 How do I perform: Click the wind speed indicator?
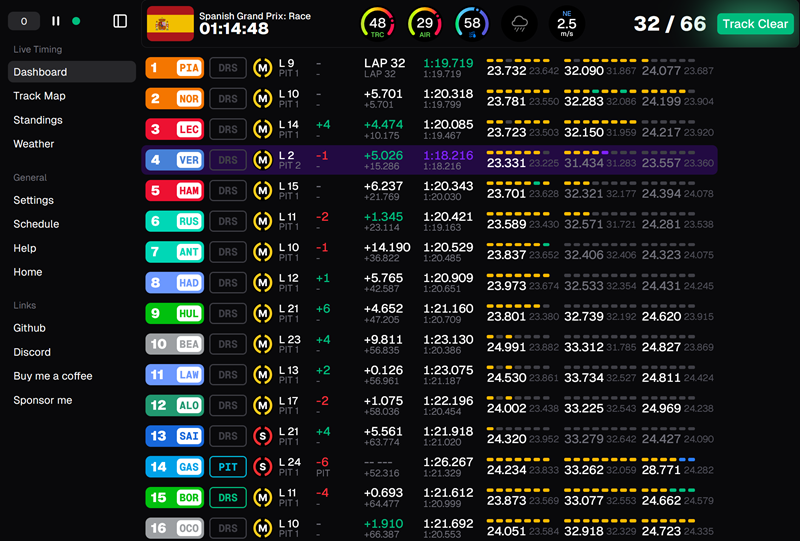tap(566, 23)
